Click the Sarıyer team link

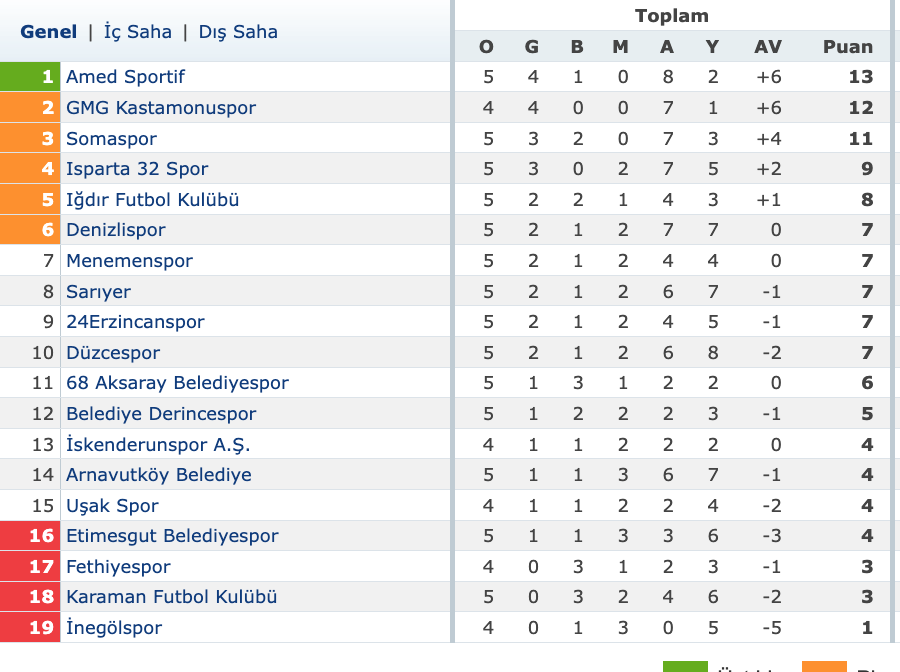pyautogui.click(x=99, y=292)
